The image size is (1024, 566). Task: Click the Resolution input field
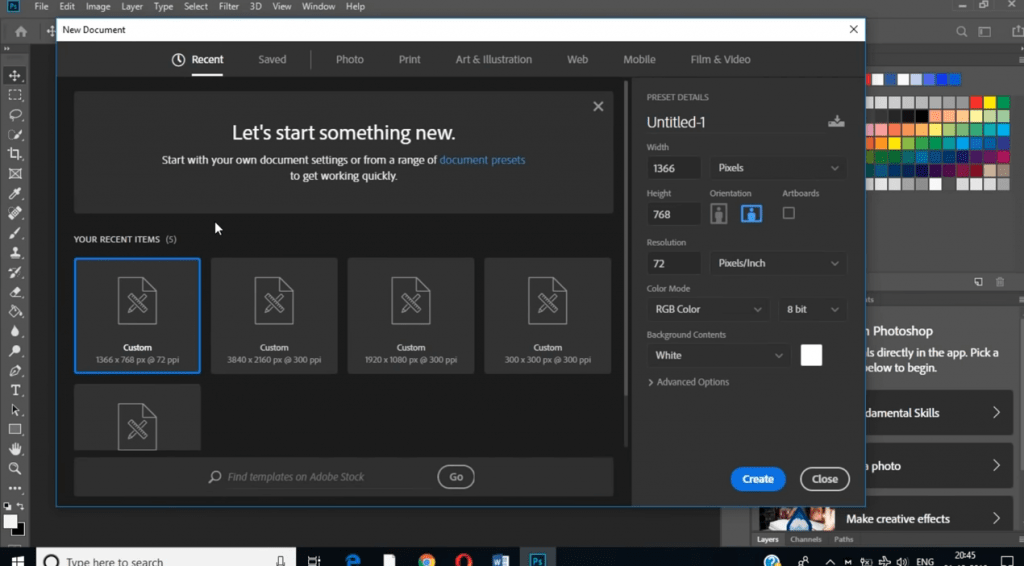674,263
